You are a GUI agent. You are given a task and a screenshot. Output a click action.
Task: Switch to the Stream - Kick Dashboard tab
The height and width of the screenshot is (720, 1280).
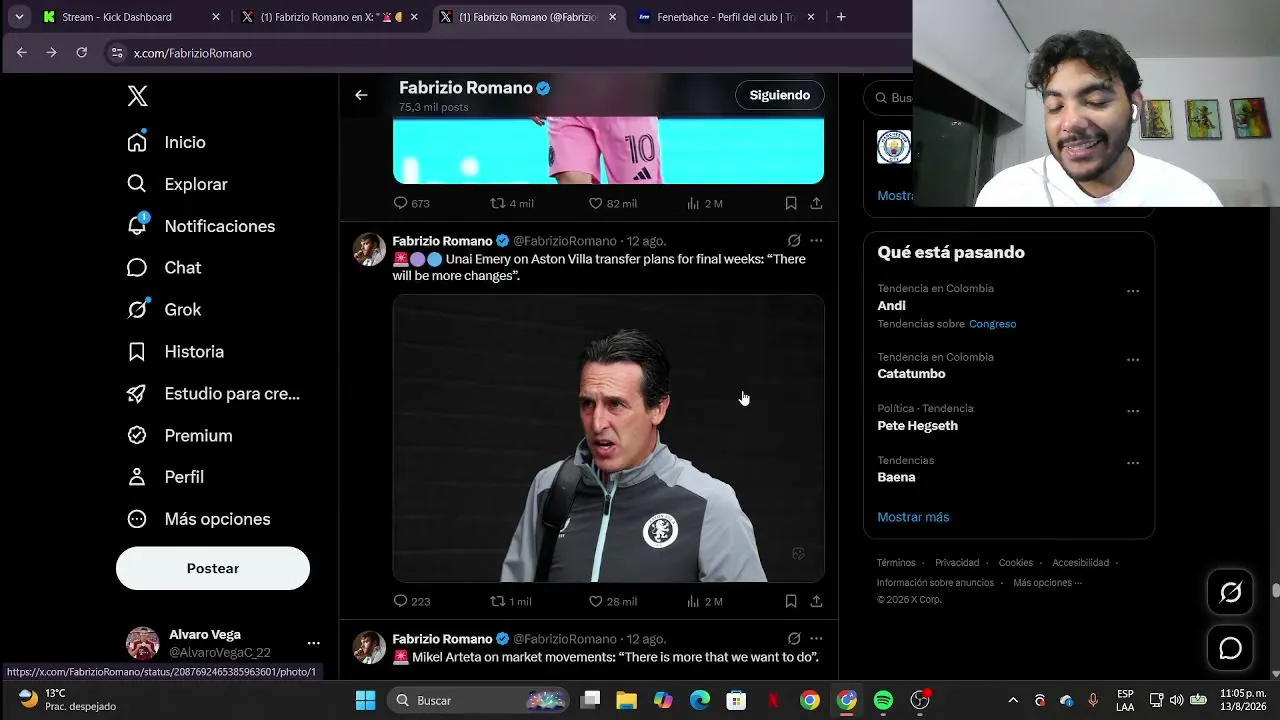pyautogui.click(x=130, y=17)
